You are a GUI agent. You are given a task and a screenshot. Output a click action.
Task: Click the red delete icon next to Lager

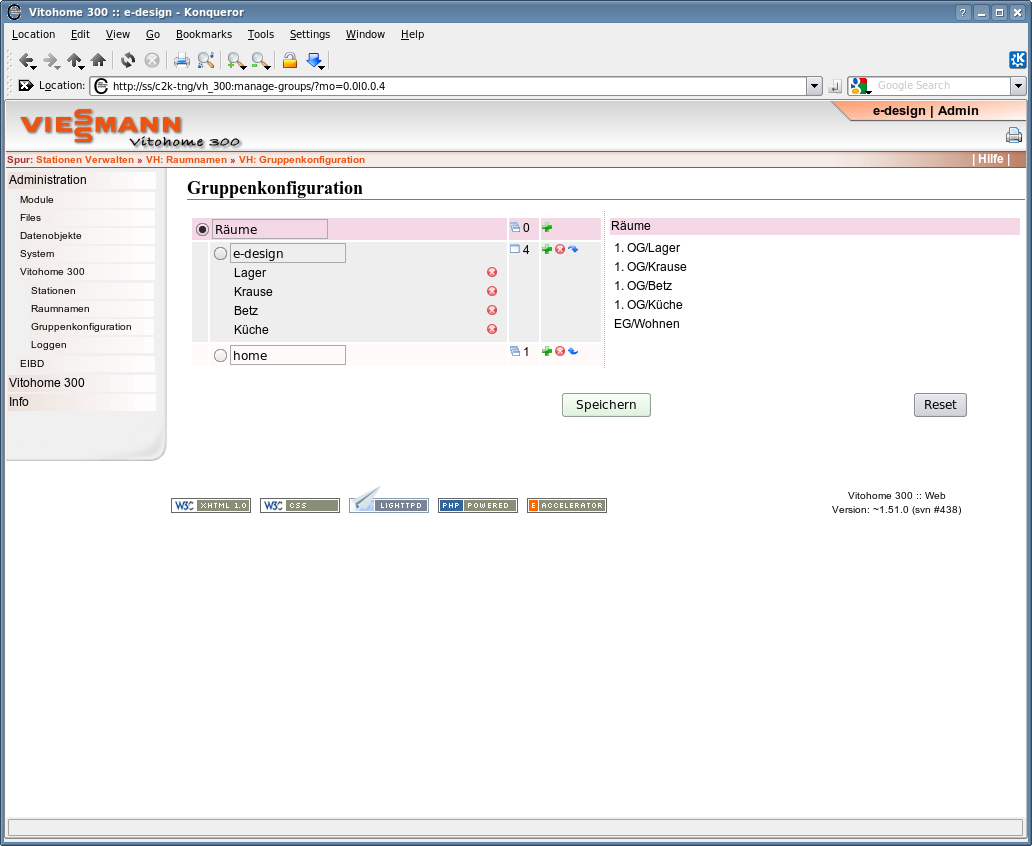[x=492, y=272]
